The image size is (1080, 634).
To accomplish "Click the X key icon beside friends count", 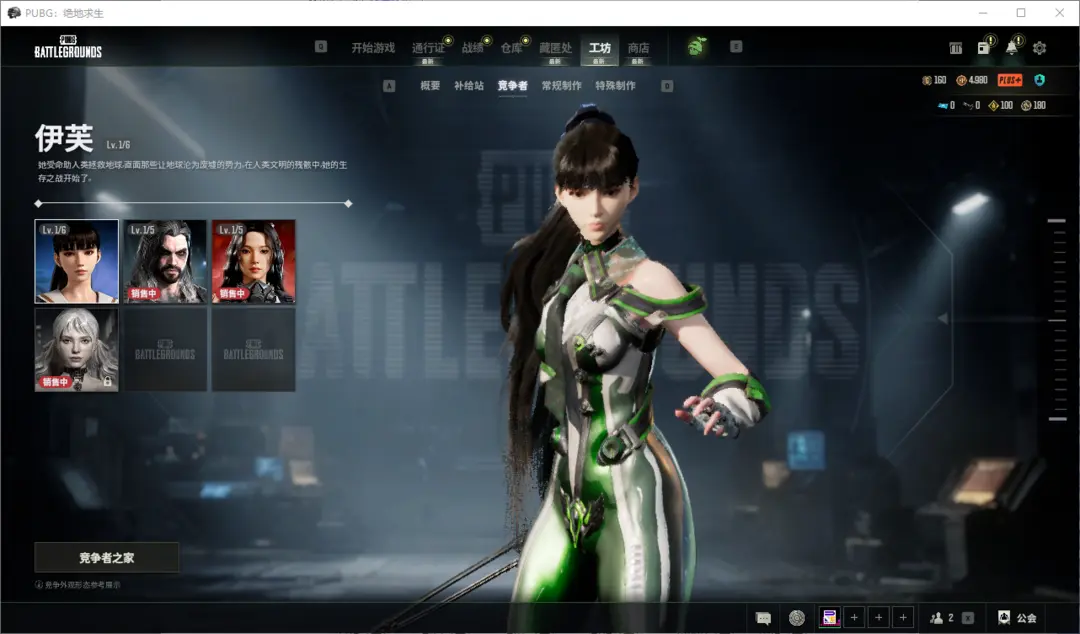I will tap(968, 618).
